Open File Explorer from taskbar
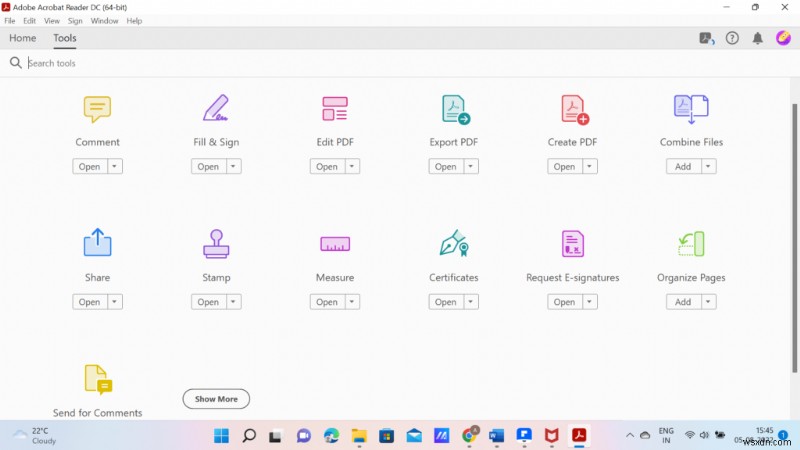 pyautogui.click(x=359, y=436)
